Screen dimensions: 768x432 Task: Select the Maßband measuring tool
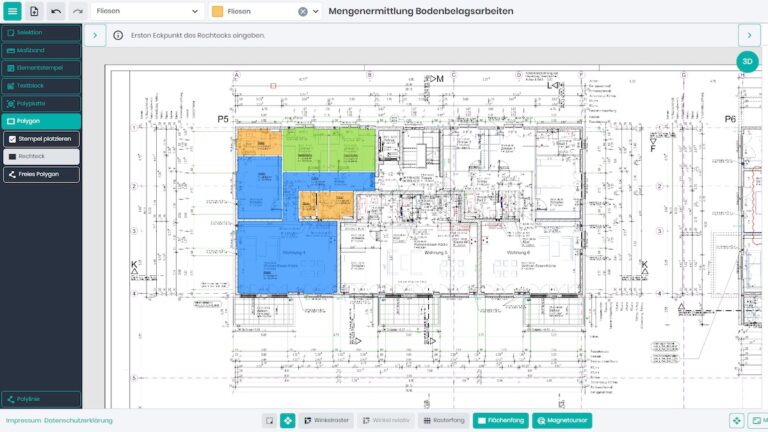41,50
